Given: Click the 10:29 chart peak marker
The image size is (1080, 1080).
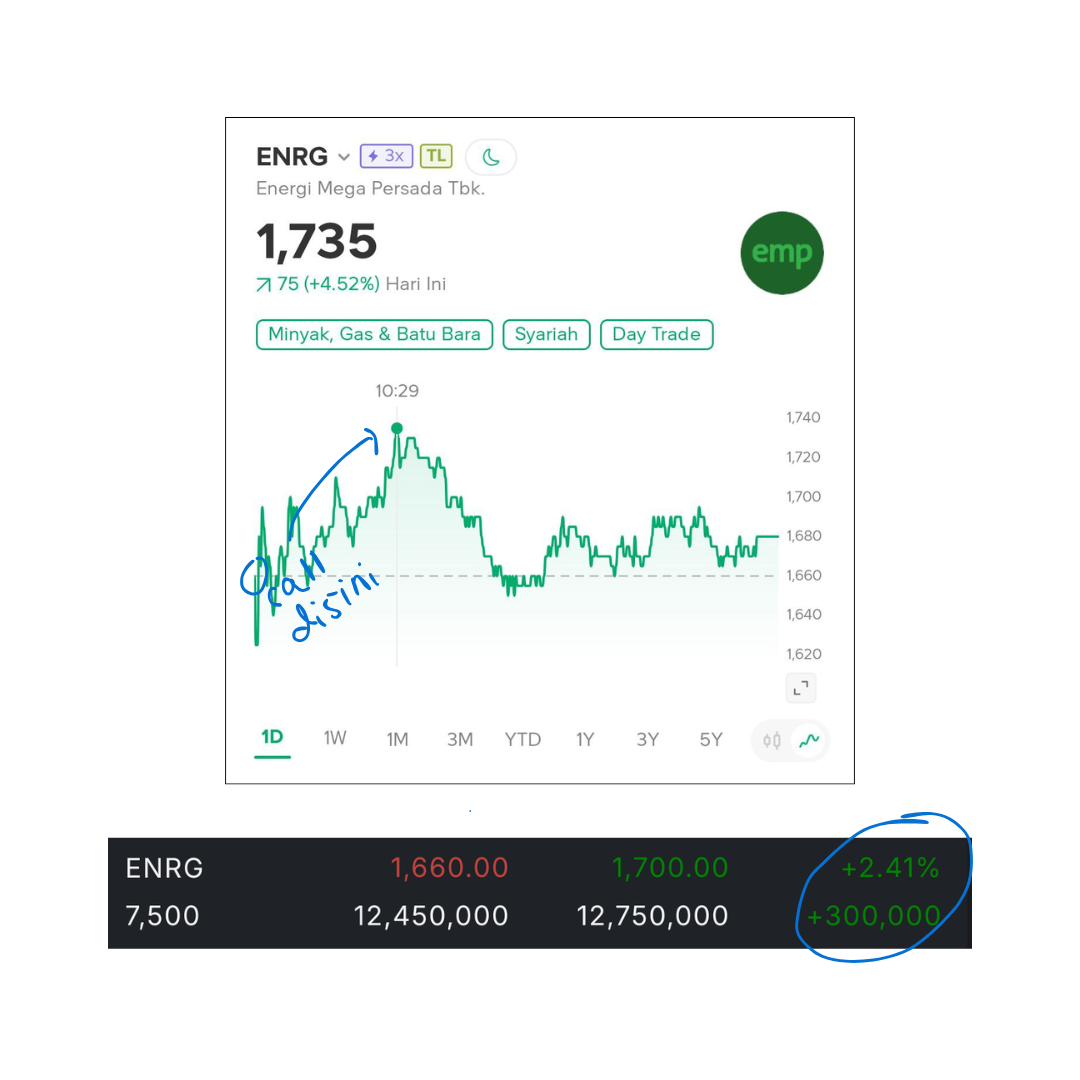Looking at the screenshot, I should pos(397,429).
